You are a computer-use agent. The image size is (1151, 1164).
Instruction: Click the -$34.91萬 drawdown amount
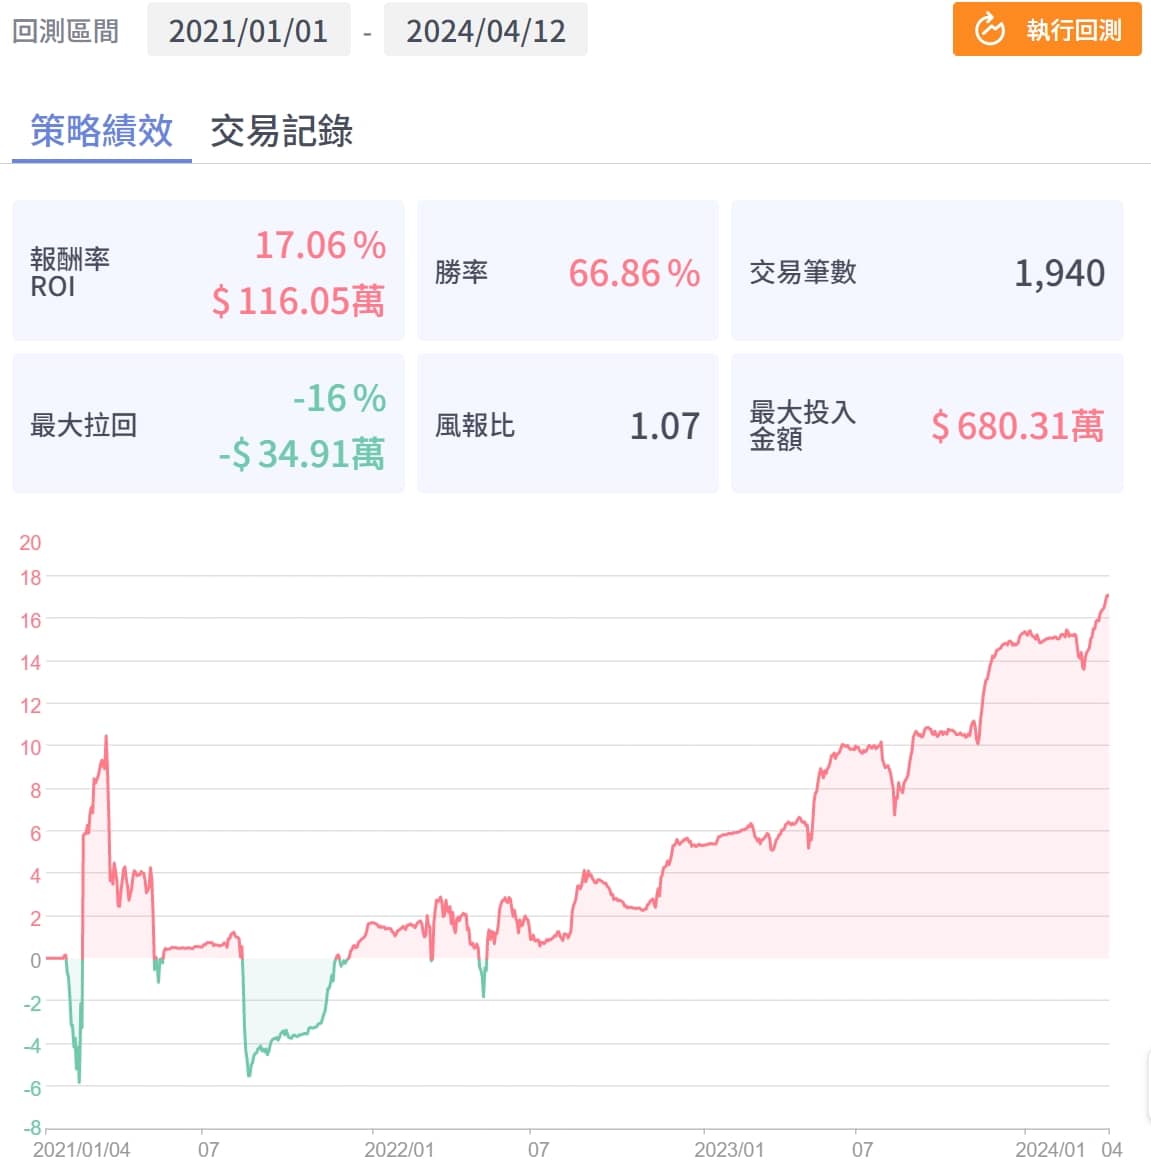click(x=301, y=454)
